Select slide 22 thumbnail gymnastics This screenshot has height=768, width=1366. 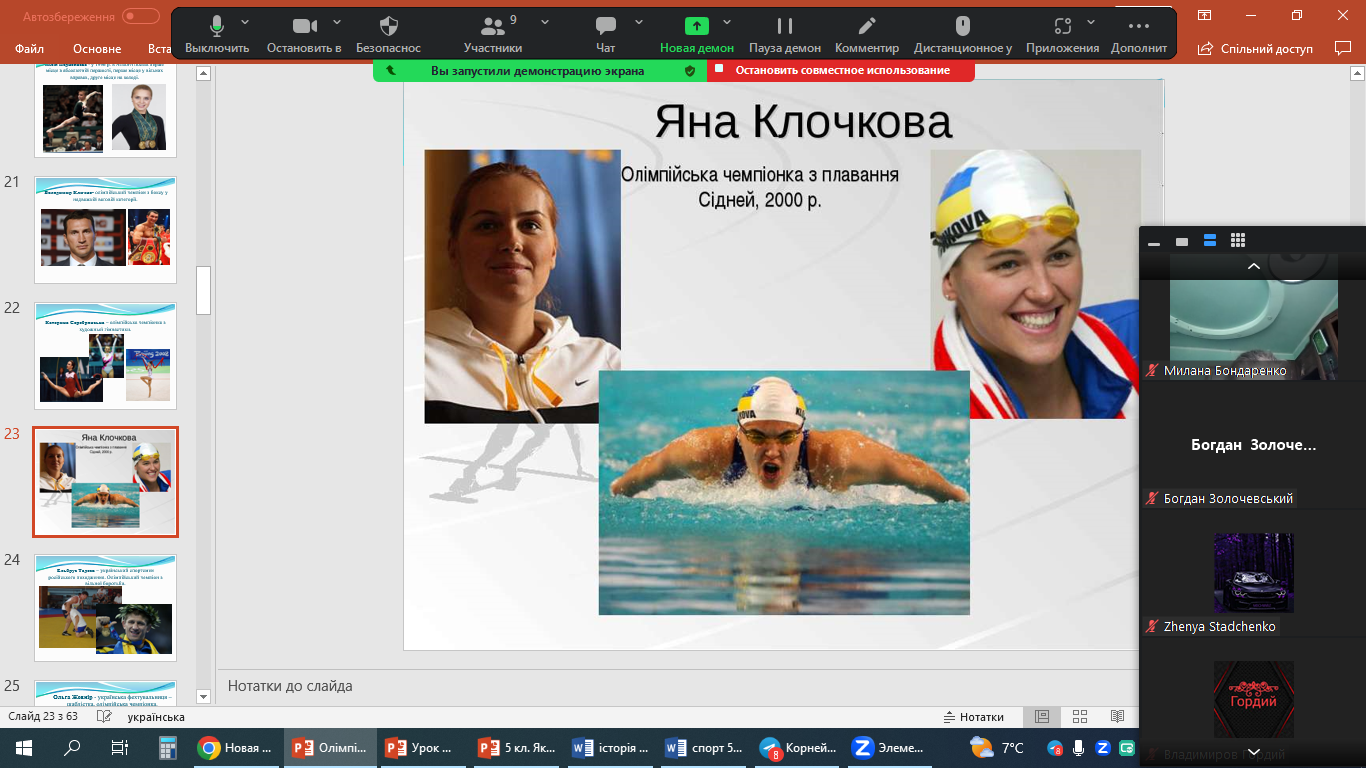tap(106, 356)
